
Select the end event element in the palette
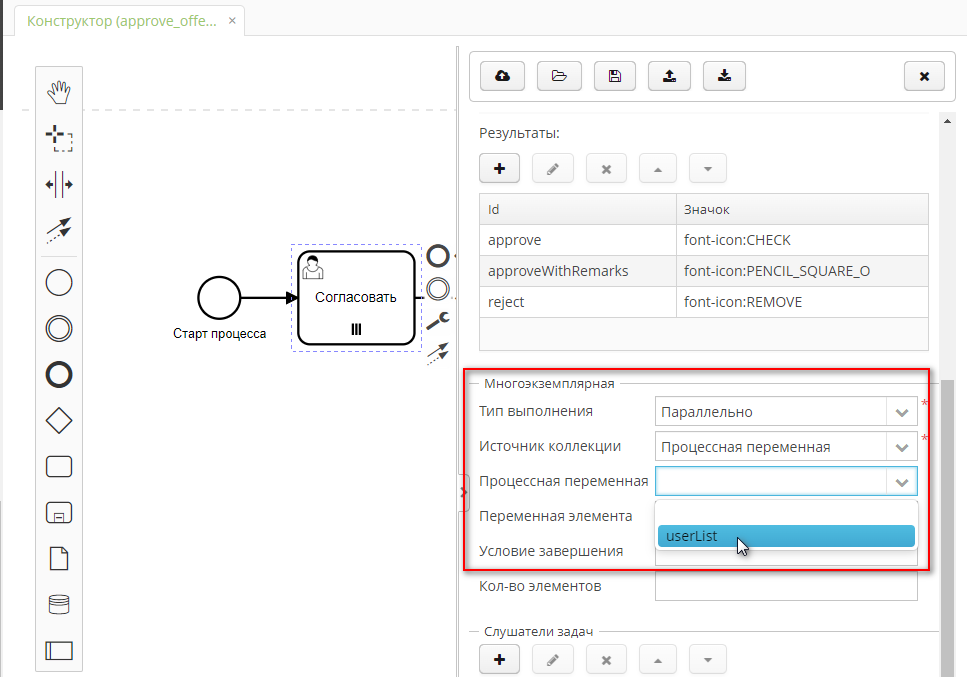point(59,374)
